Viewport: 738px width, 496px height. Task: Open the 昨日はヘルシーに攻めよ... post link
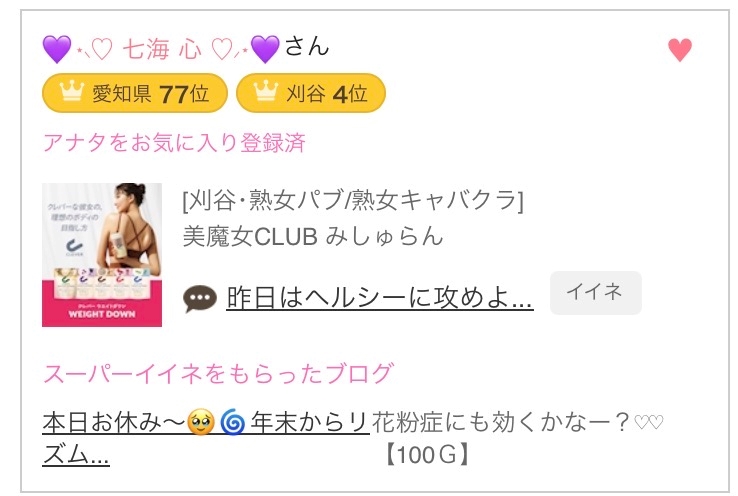tap(380, 297)
